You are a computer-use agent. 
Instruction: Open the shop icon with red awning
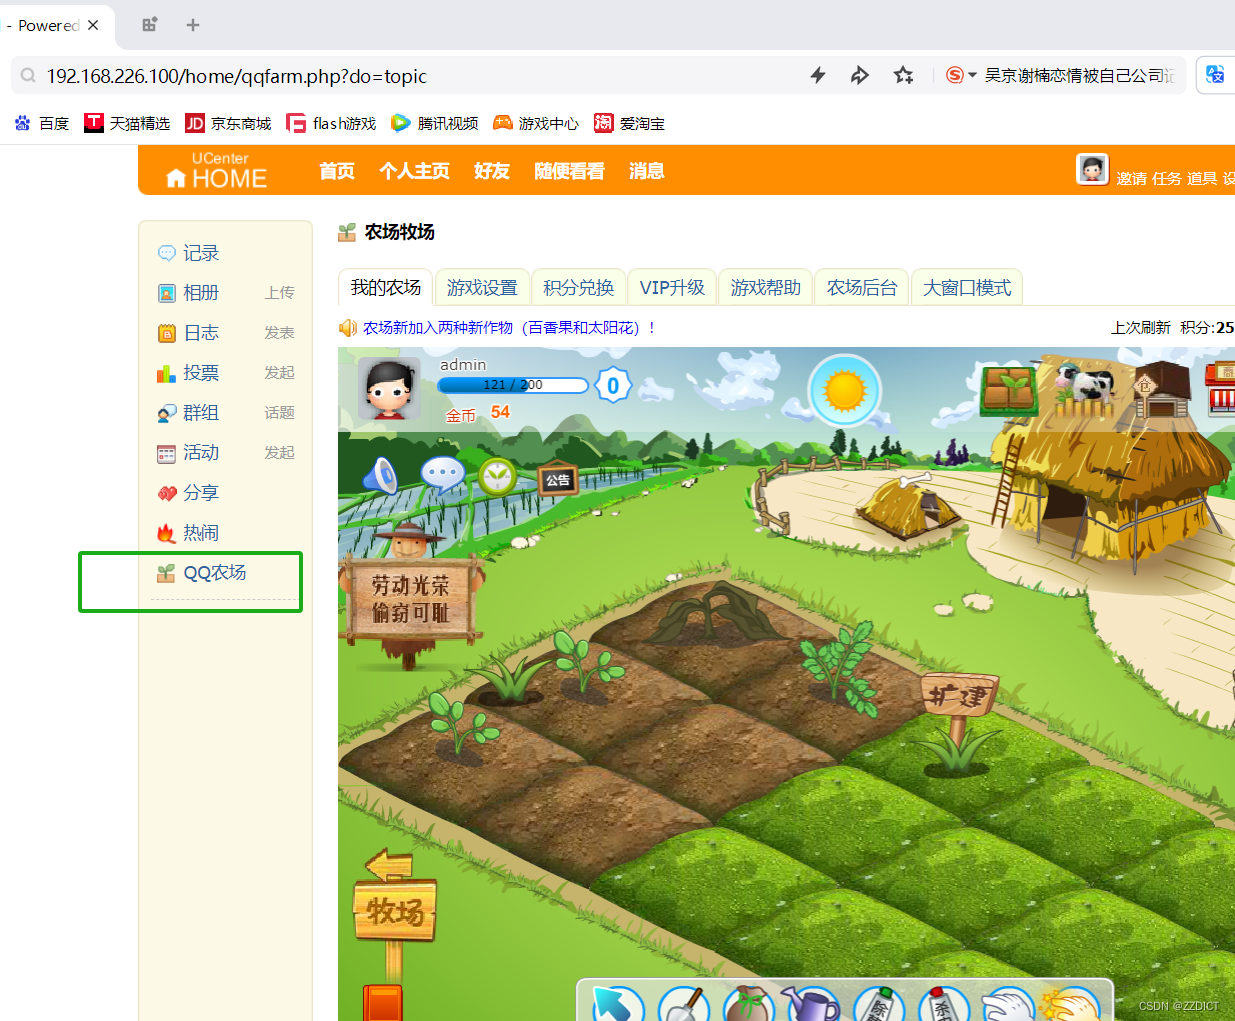tap(1222, 390)
